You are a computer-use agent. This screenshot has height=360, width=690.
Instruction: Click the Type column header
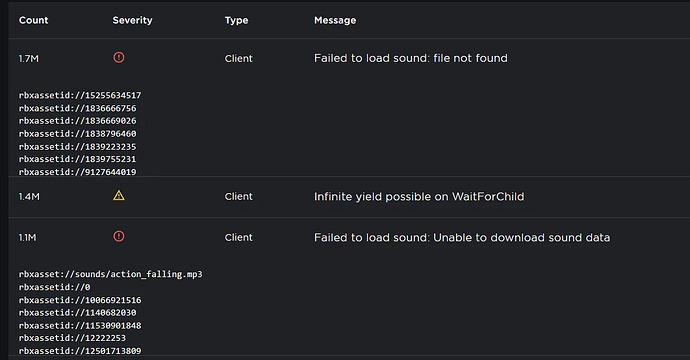(236, 20)
